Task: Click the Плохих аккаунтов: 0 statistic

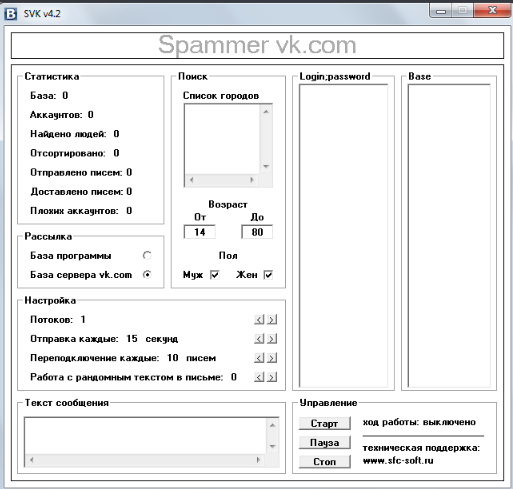Action: pos(81,211)
